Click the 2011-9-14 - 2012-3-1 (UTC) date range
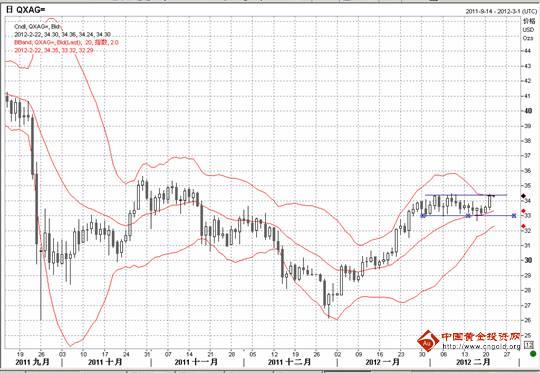 501,11
